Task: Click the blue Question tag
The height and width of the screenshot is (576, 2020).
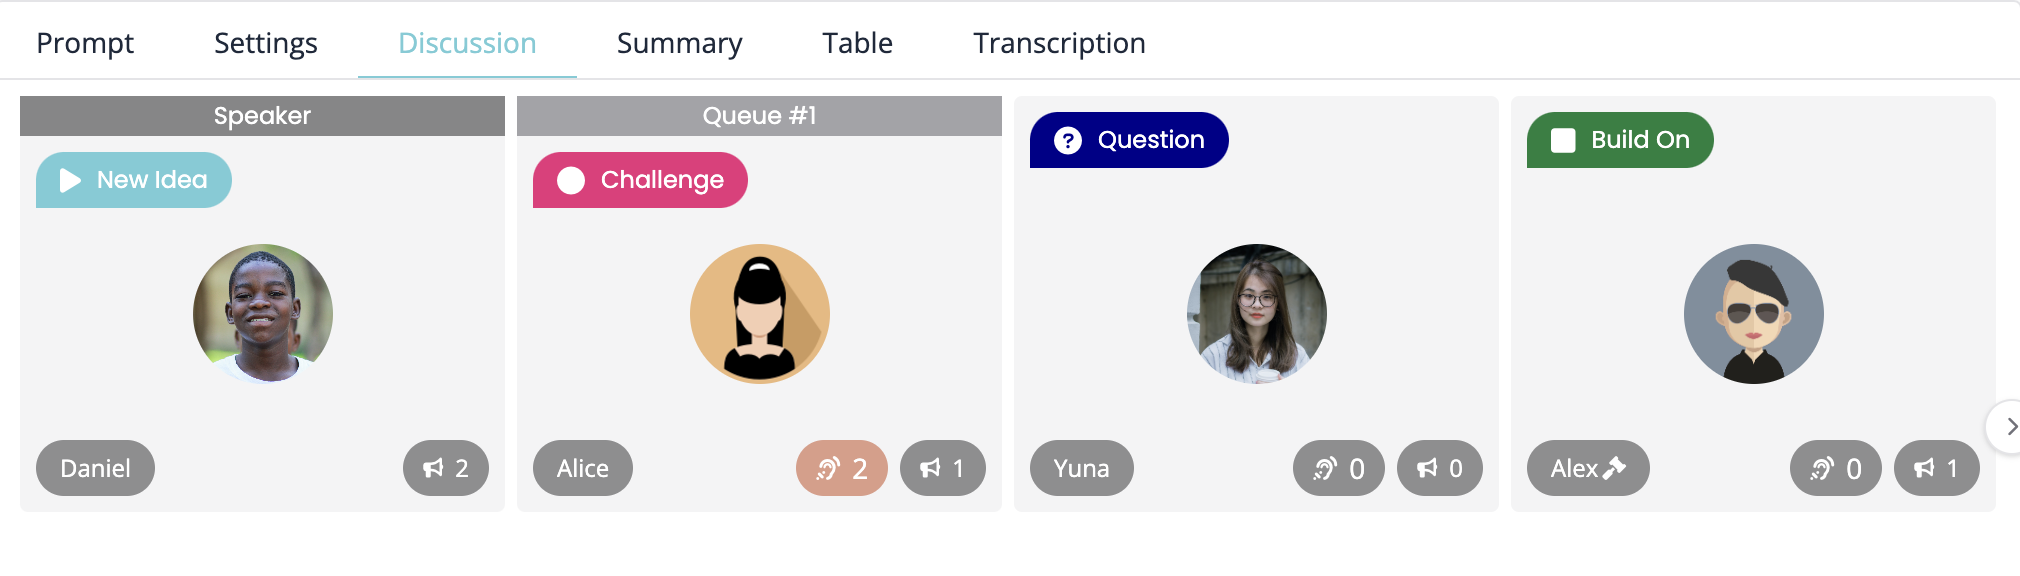Action: [1129, 140]
